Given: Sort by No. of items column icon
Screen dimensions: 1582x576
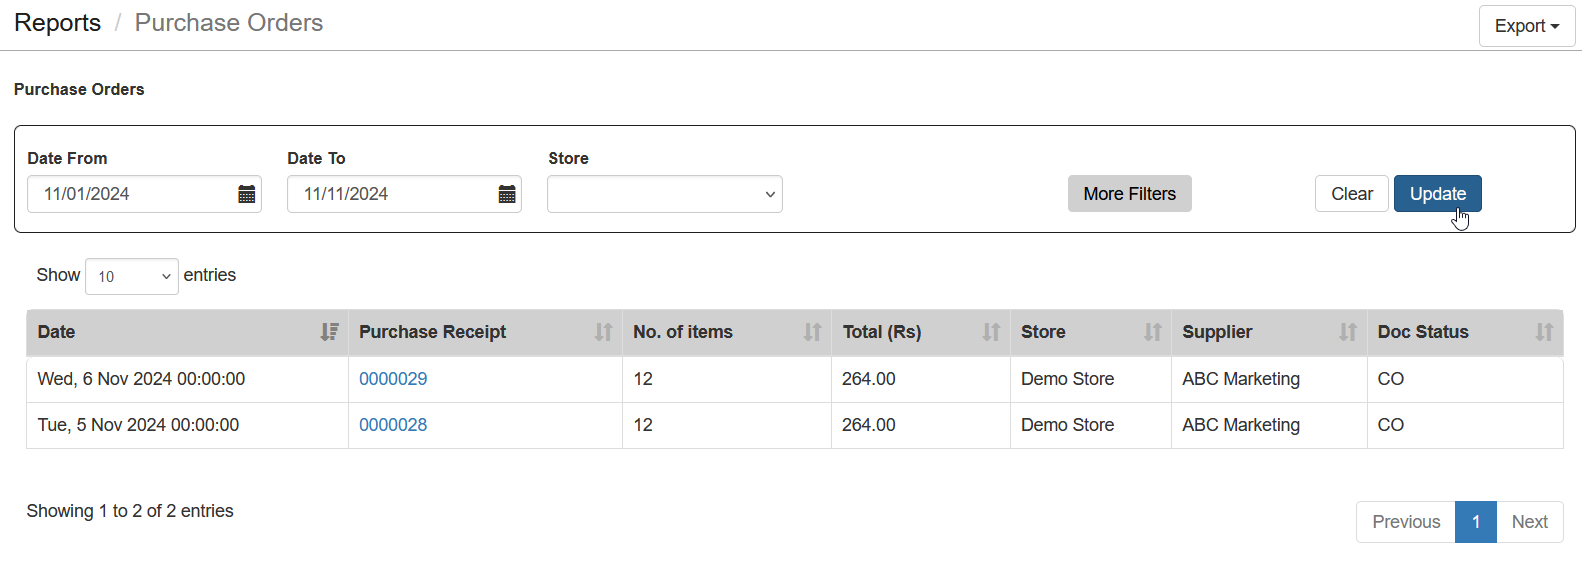Looking at the screenshot, I should [x=812, y=332].
